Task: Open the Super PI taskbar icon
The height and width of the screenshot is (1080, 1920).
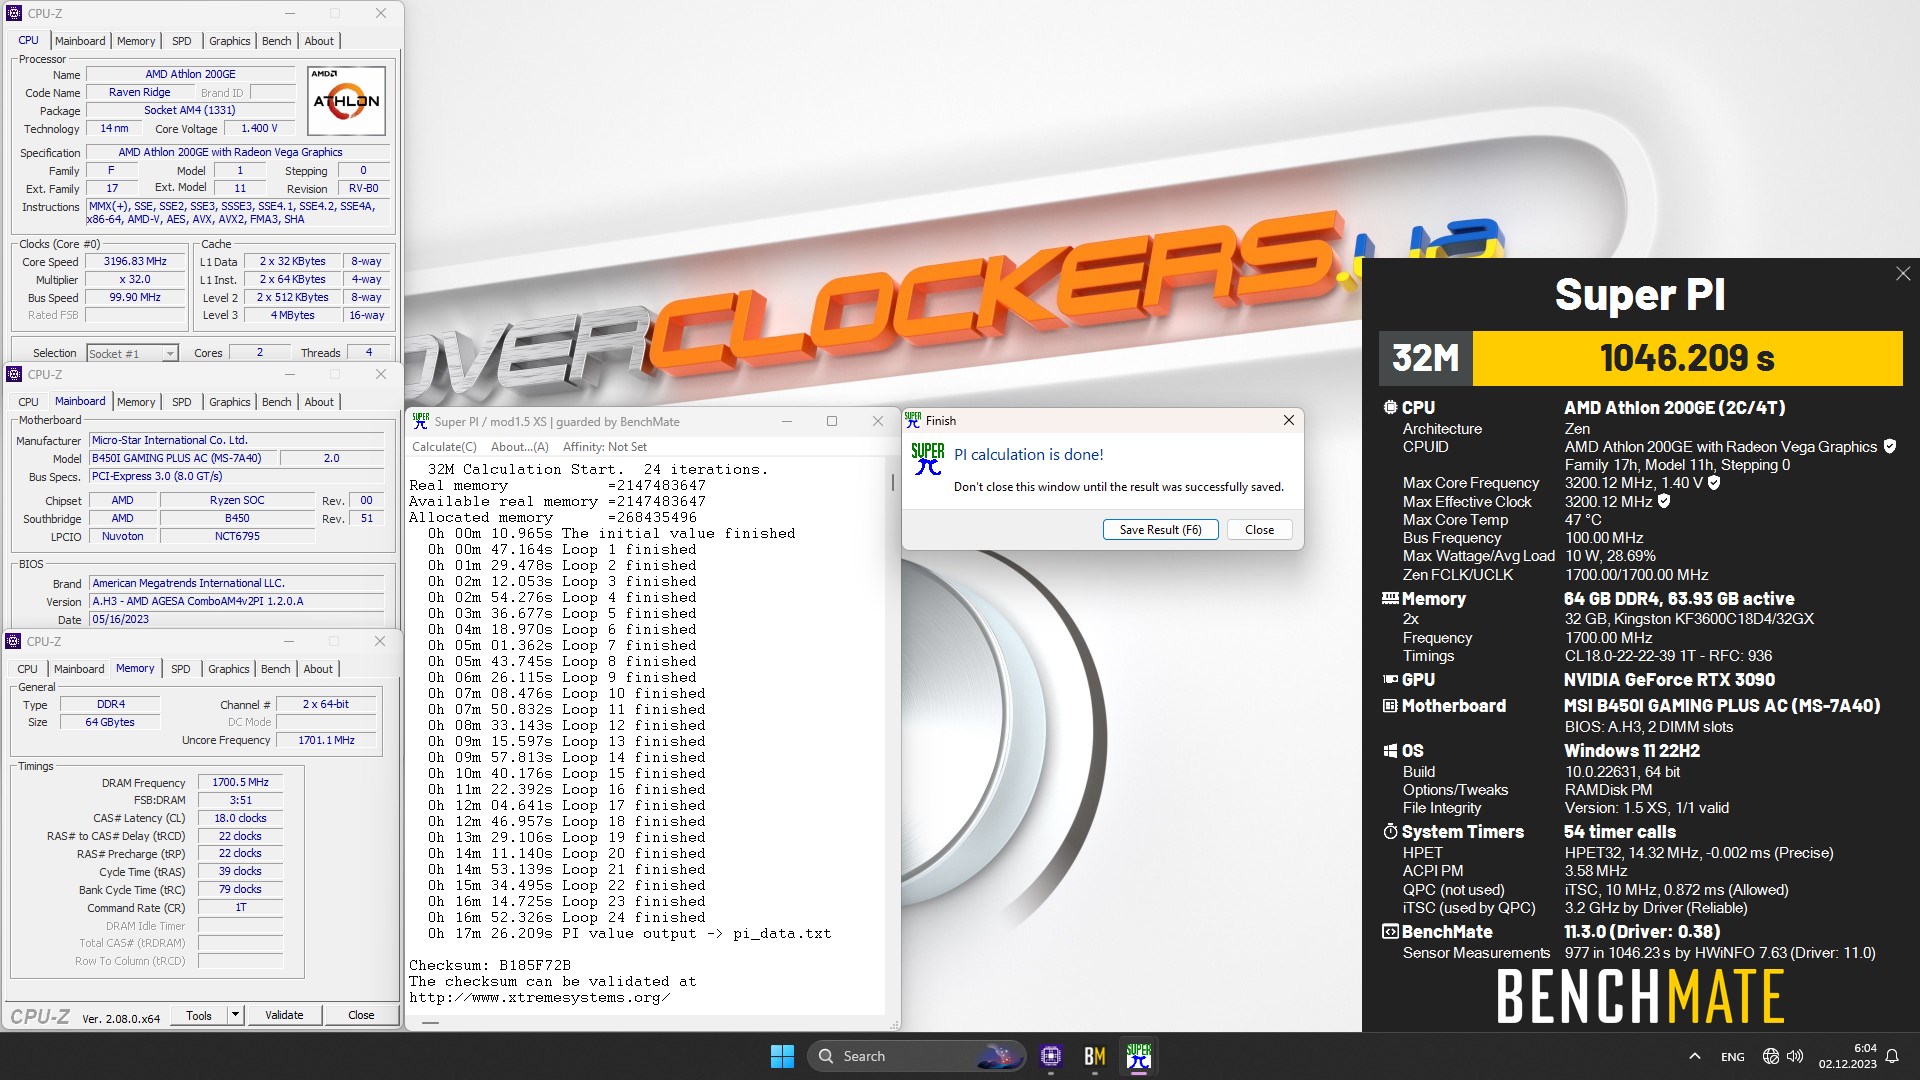Action: (1138, 1056)
